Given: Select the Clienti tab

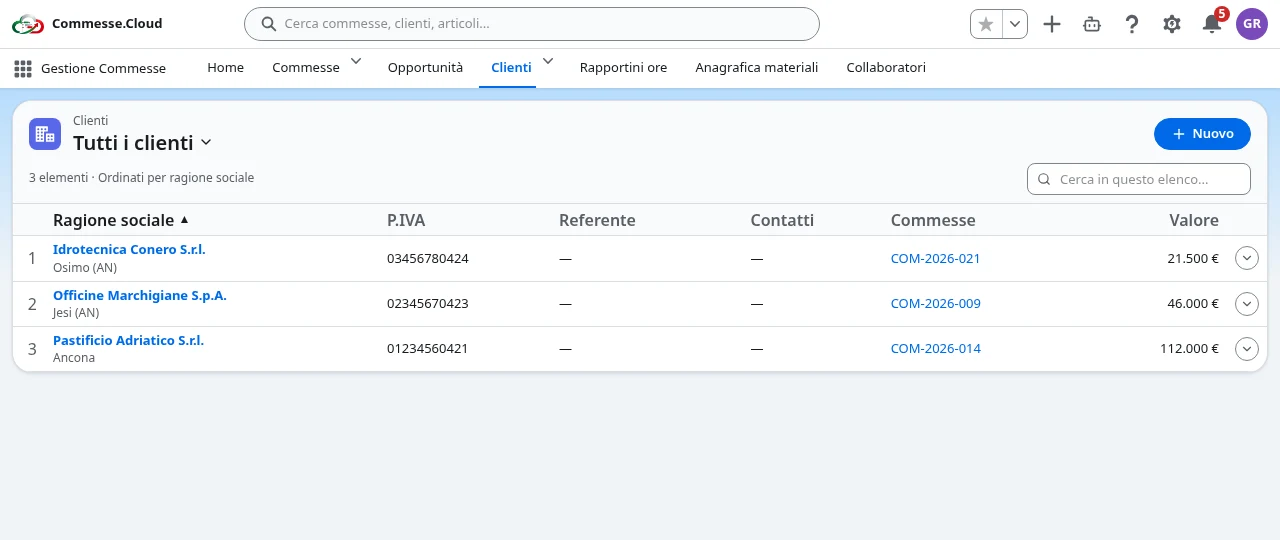Looking at the screenshot, I should tap(511, 68).
